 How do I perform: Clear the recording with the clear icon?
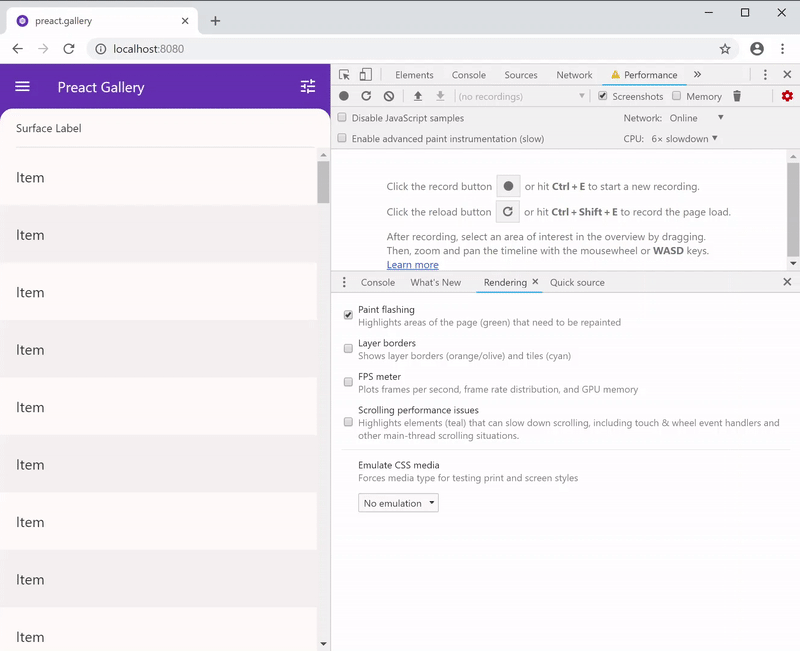tap(389, 96)
